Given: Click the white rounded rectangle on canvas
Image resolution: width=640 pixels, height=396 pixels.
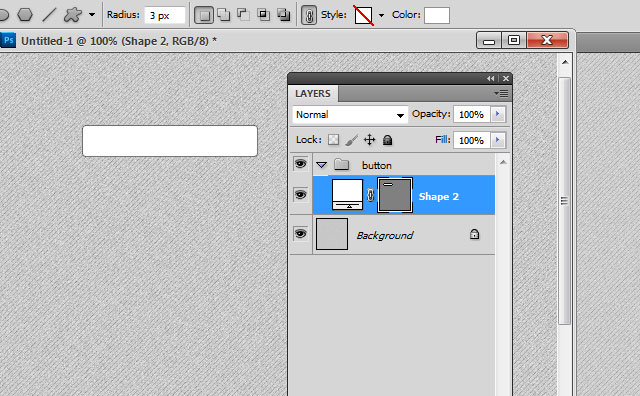Looking at the screenshot, I should tap(170, 141).
